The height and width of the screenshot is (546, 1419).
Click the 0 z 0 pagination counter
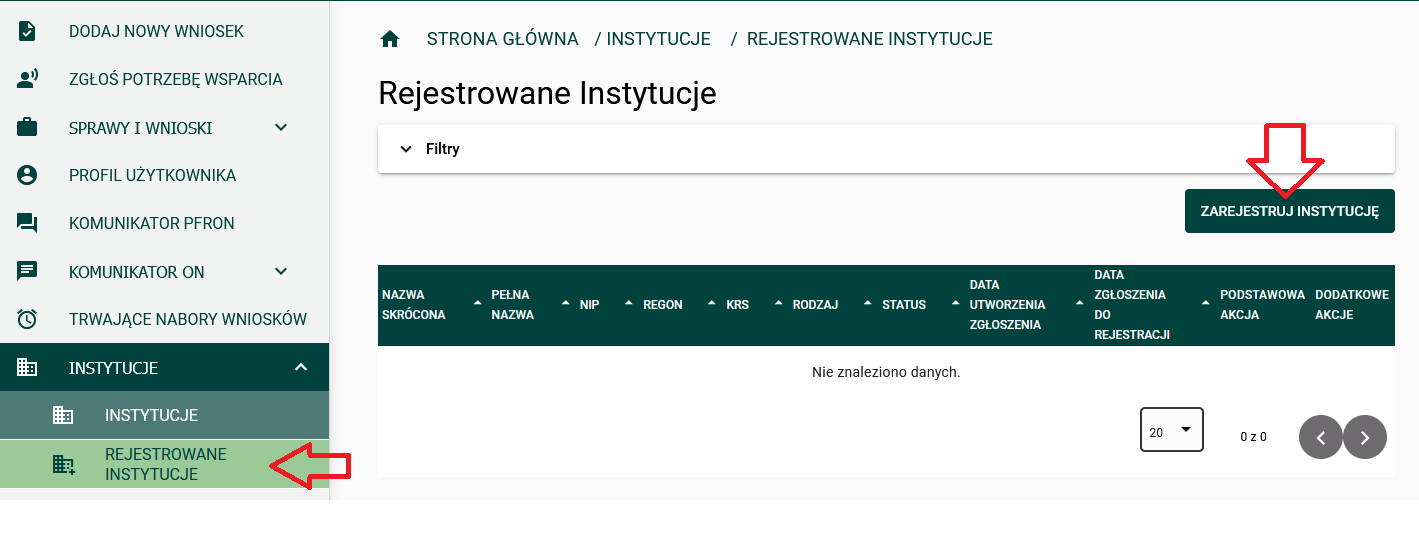click(x=1253, y=437)
